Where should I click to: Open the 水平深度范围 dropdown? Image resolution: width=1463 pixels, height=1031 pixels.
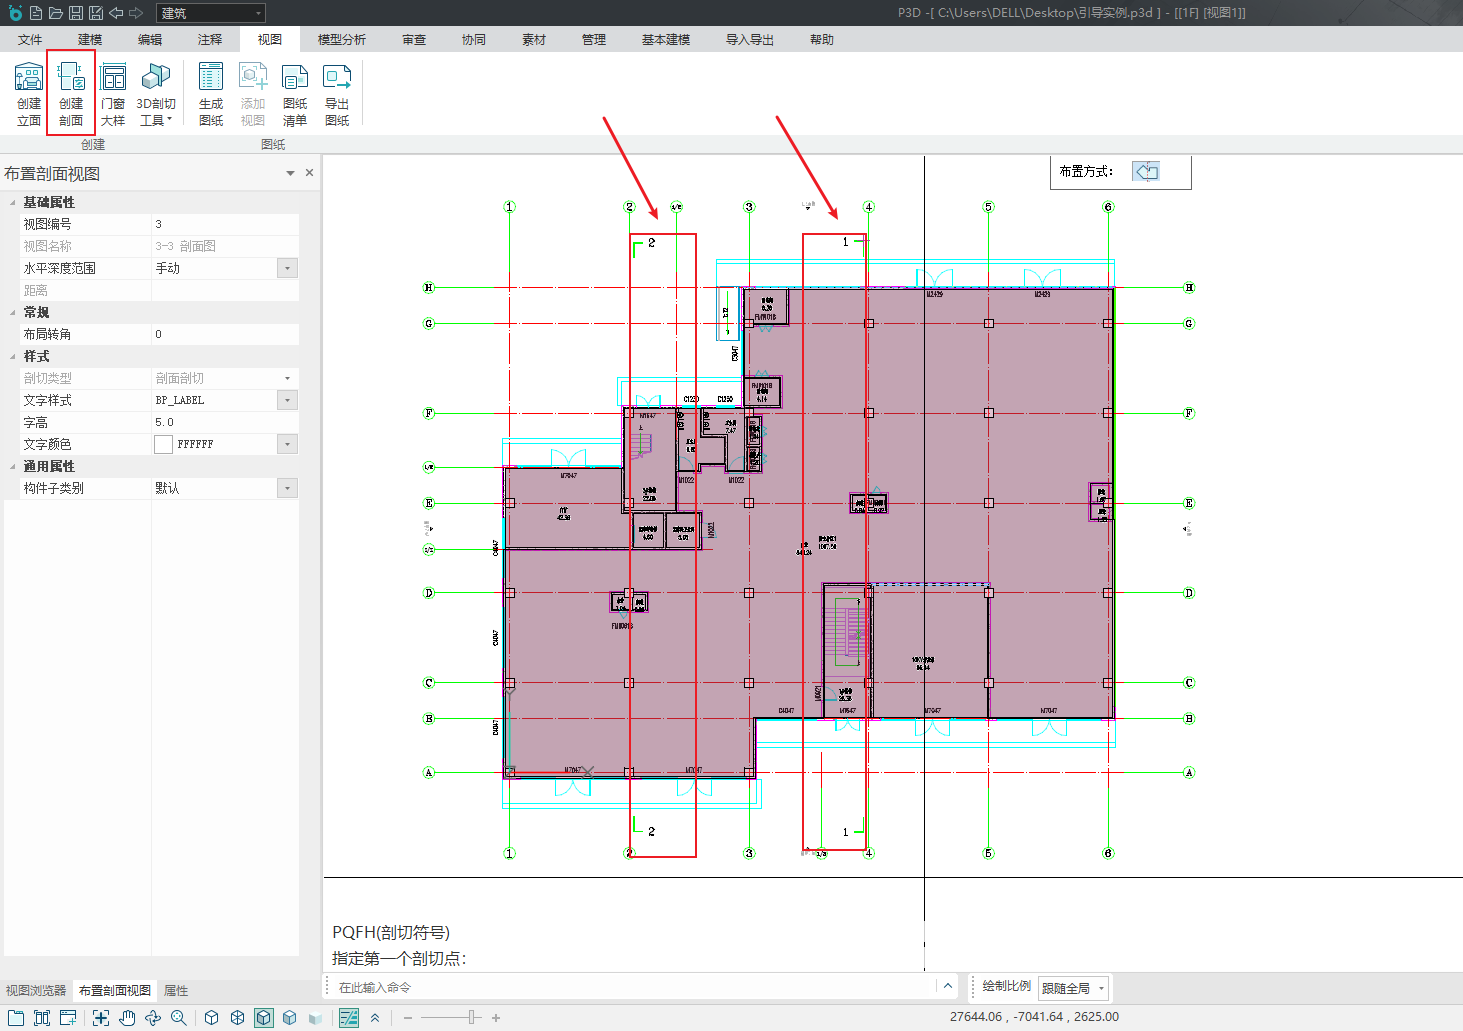pyautogui.click(x=287, y=268)
